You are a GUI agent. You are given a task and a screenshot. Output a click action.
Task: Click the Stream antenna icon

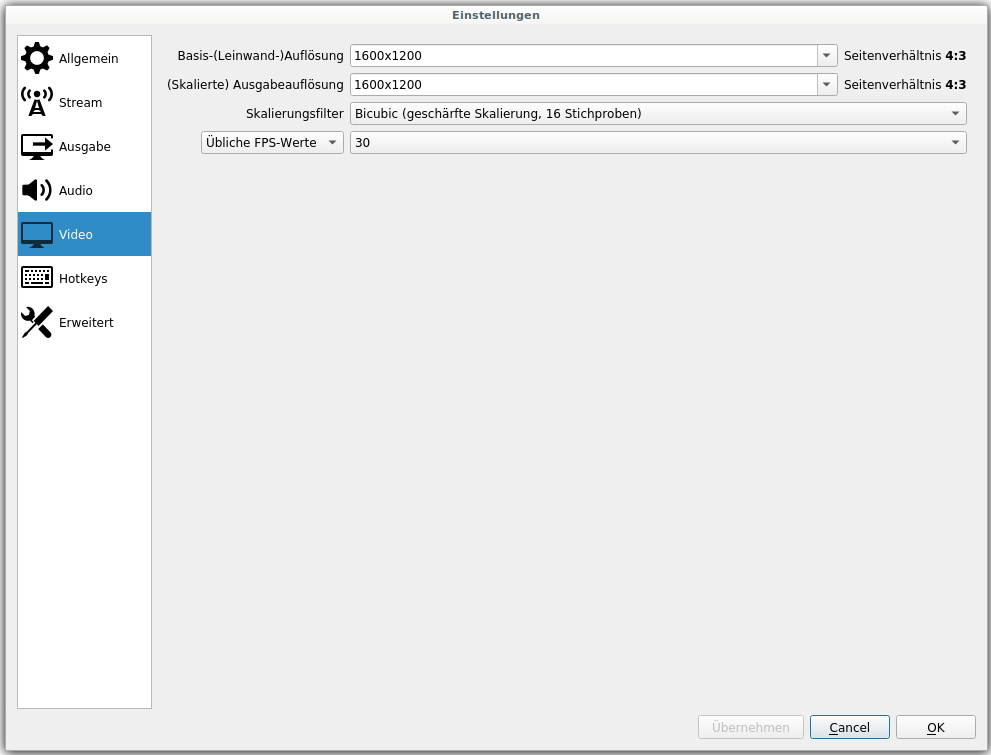37,102
